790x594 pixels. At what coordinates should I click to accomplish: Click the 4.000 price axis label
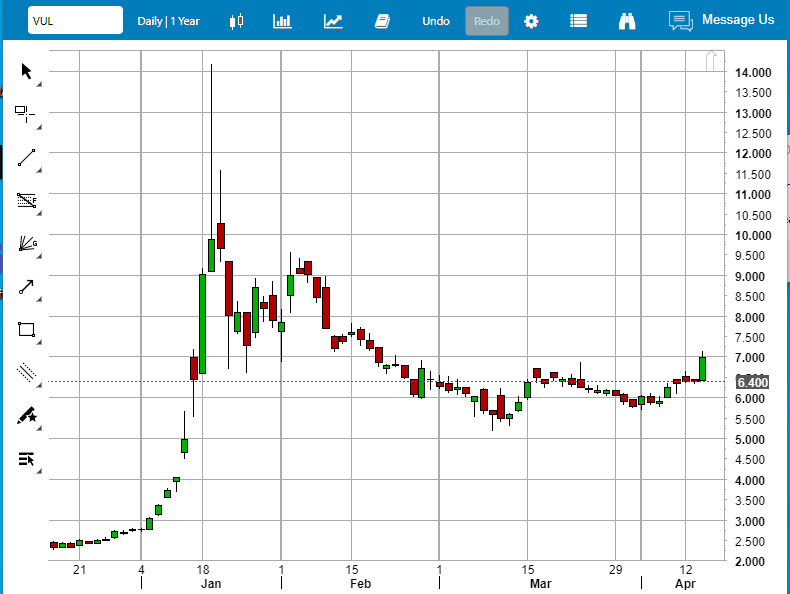tap(750, 480)
